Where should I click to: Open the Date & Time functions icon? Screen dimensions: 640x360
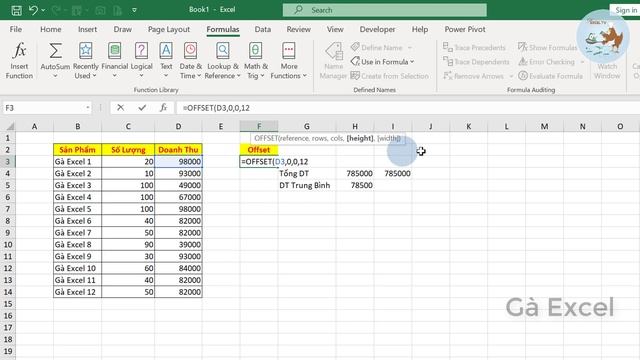tap(191, 51)
